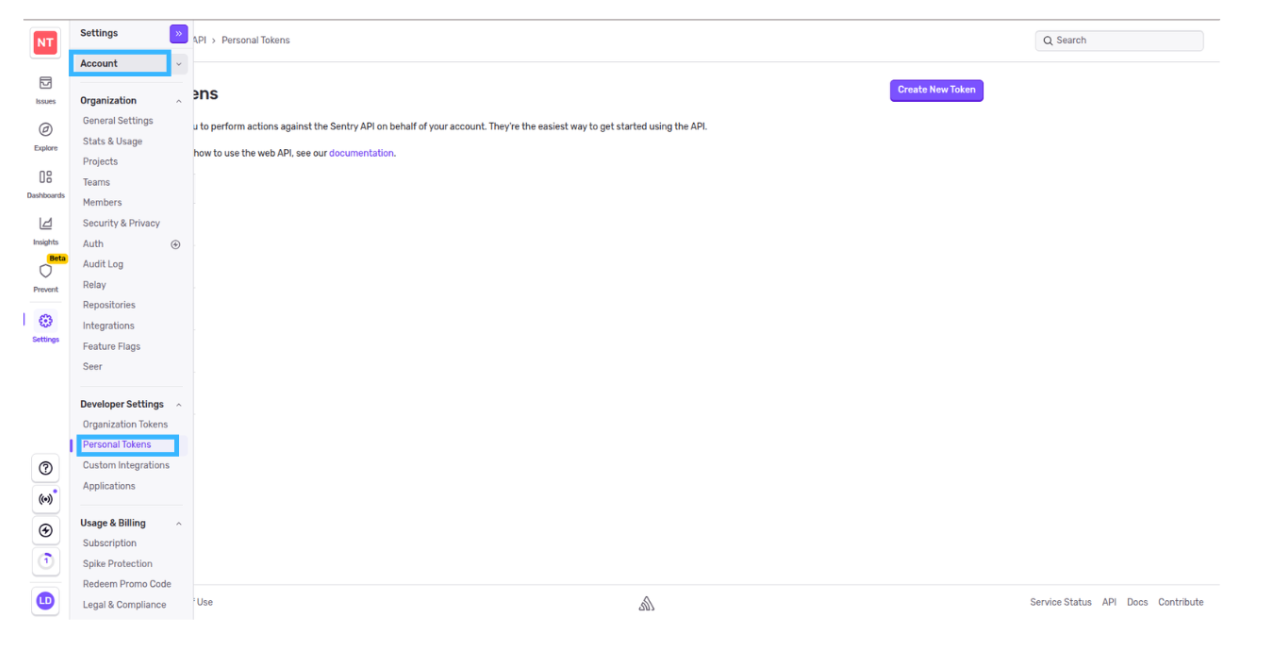This screenshot has height=650, width=1288.
Task: Open the Dashboards icon
Action: [x=45, y=177]
